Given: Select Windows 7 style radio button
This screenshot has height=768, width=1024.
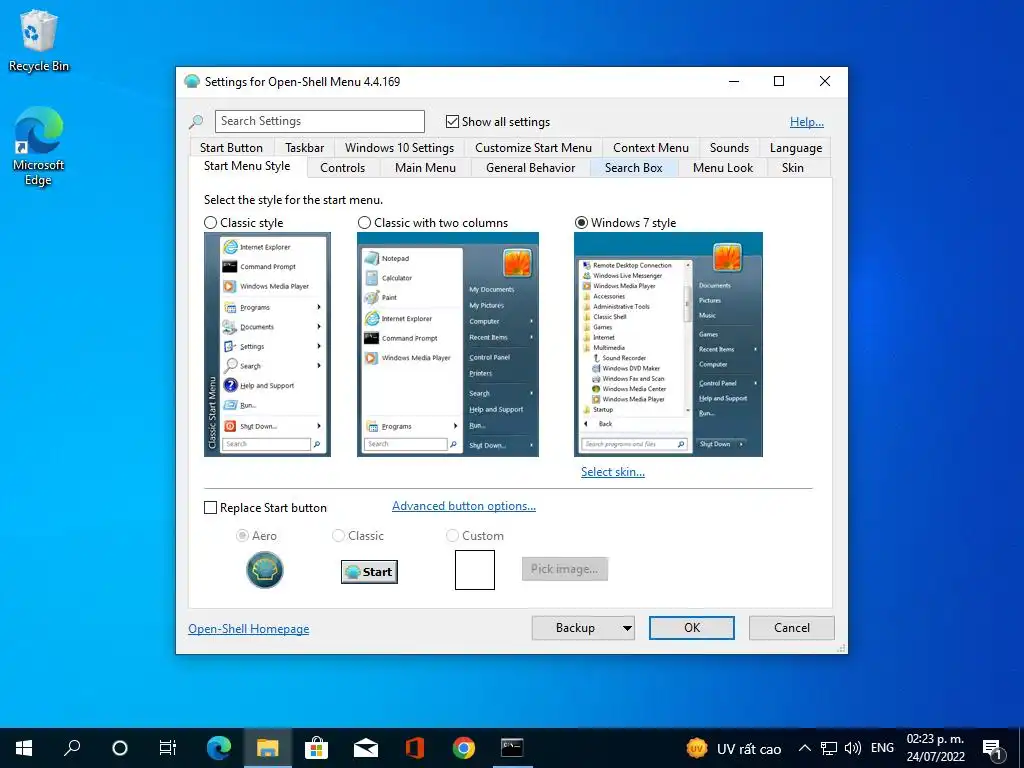Looking at the screenshot, I should click(581, 223).
